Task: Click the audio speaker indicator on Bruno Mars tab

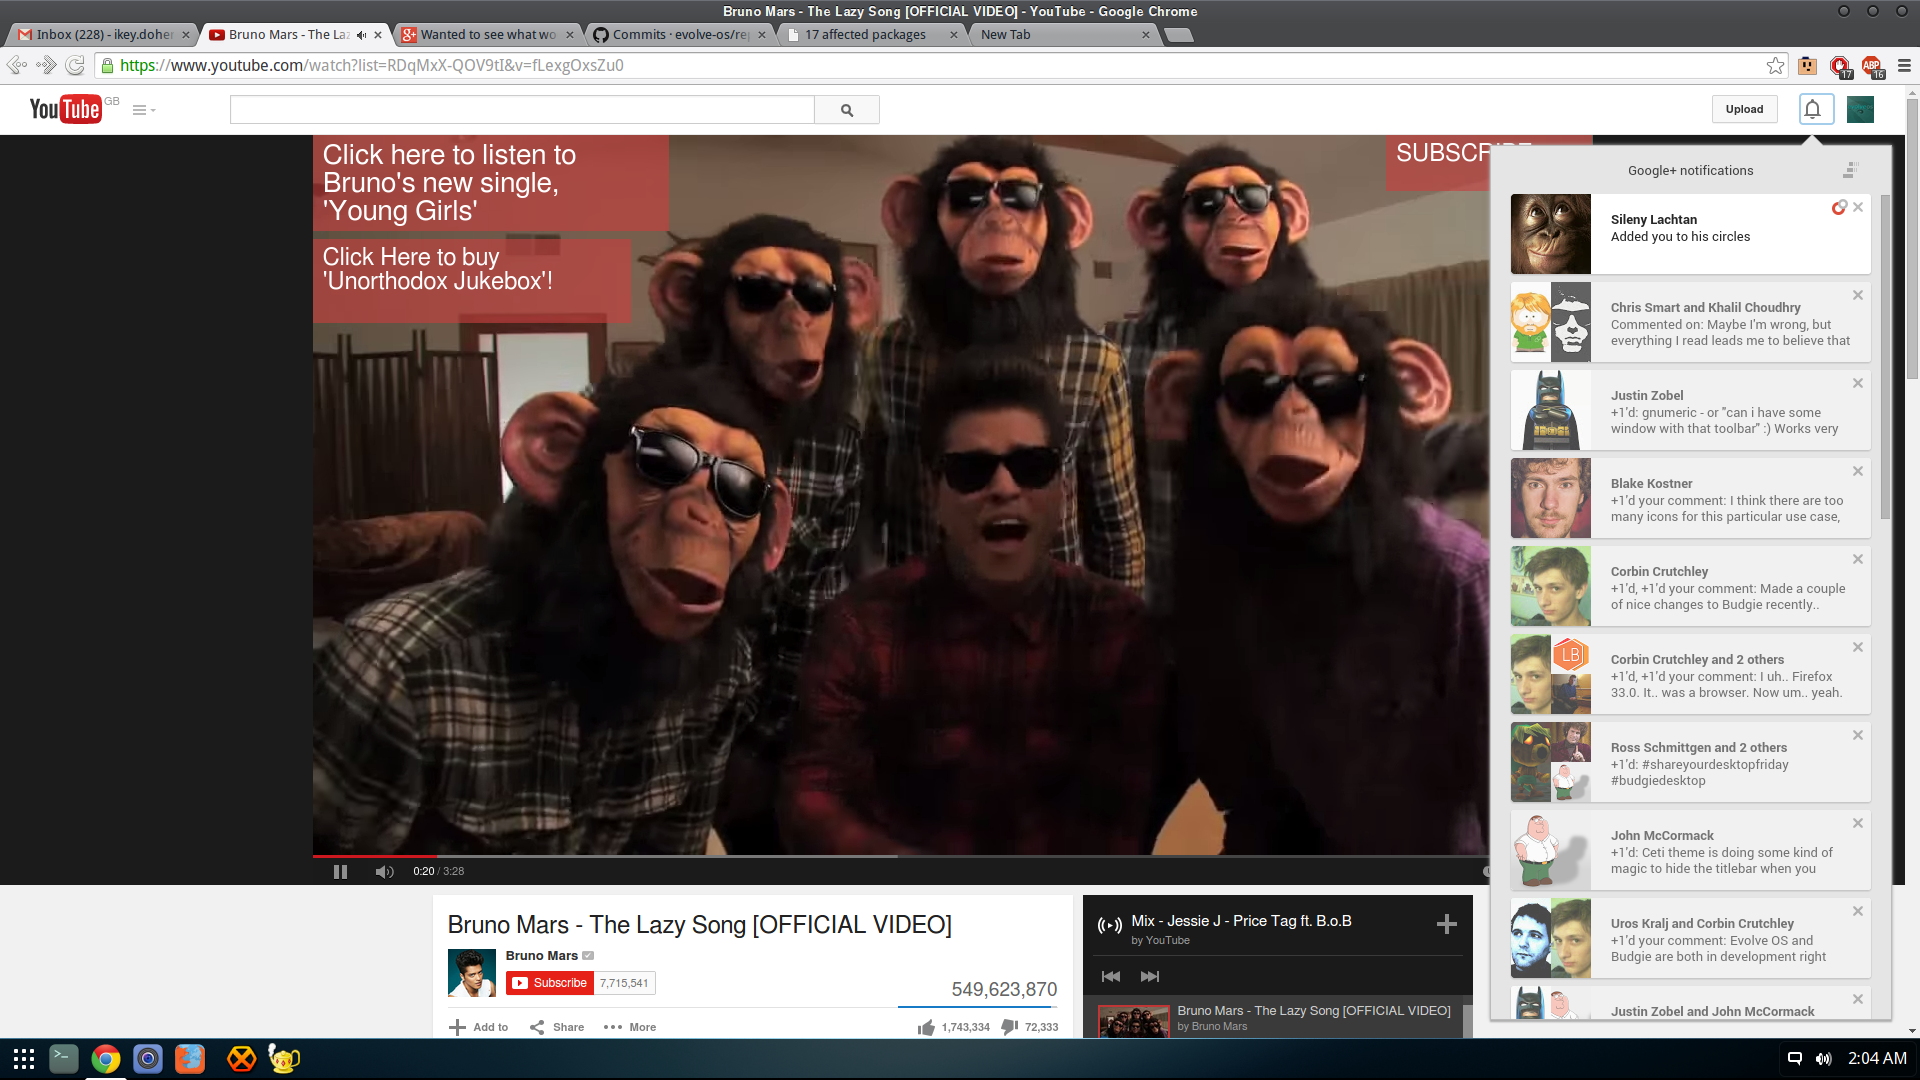Action: point(361,35)
